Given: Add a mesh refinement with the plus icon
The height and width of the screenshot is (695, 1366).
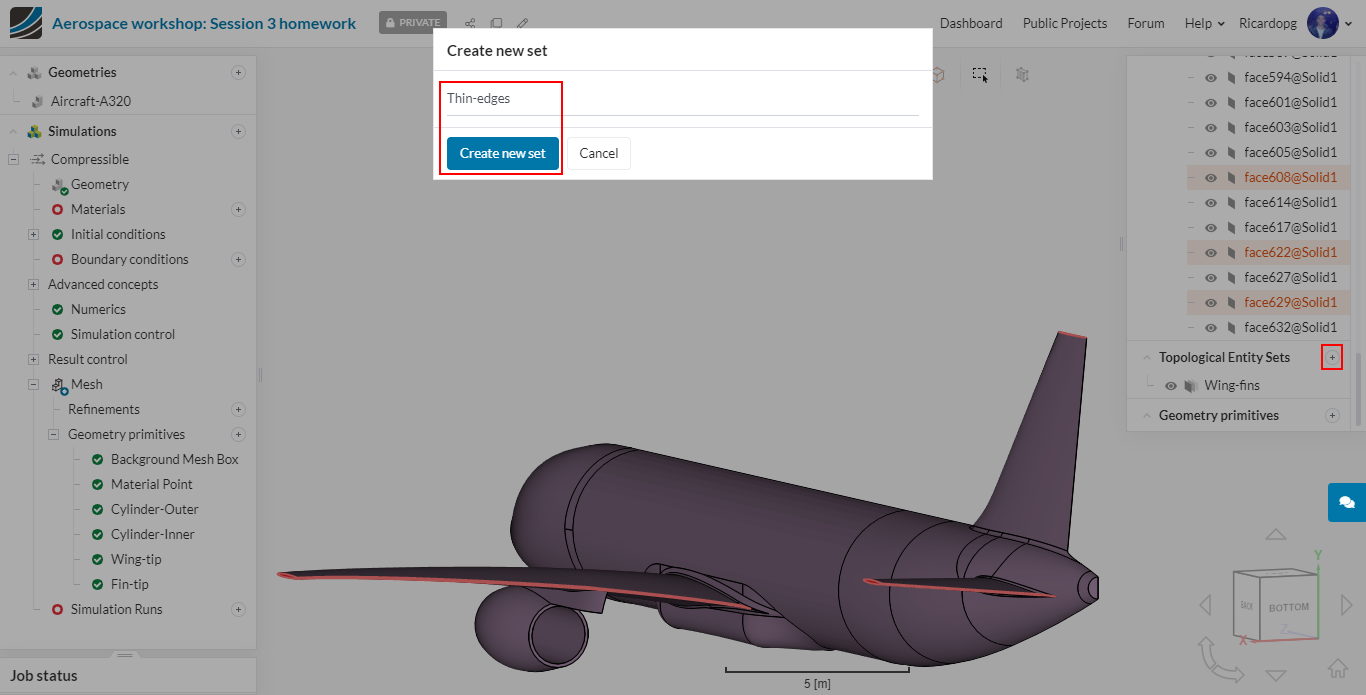Looking at the screenshot, I should point(238,409).
